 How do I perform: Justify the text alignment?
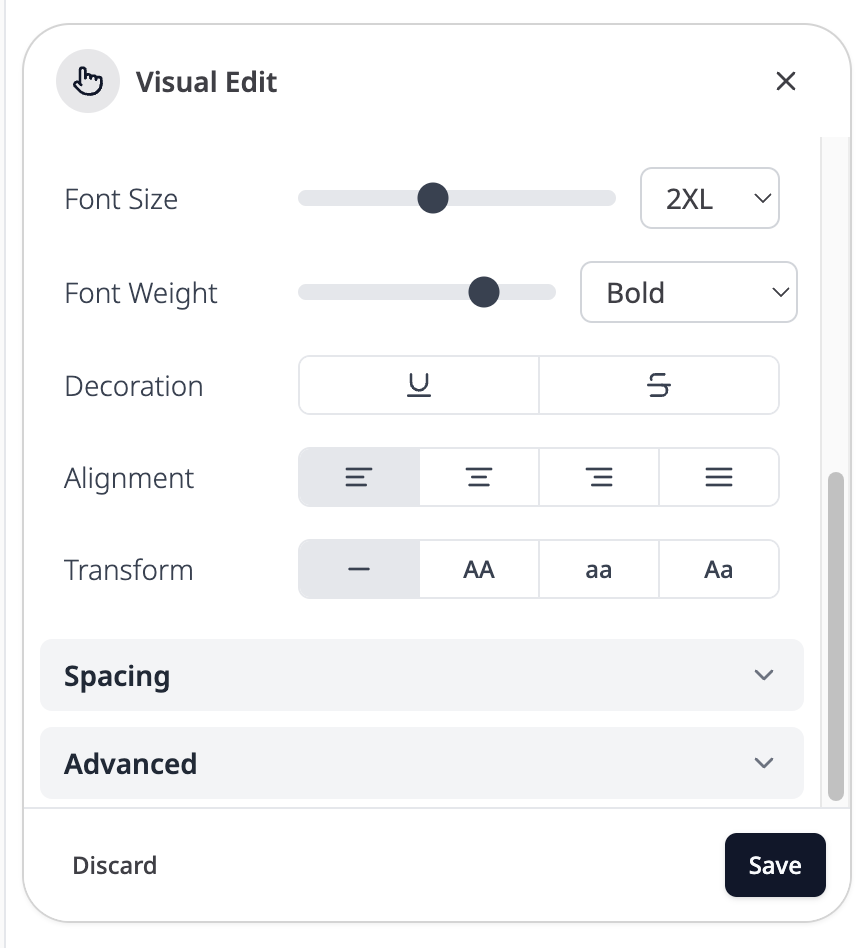tap(718, 478)
